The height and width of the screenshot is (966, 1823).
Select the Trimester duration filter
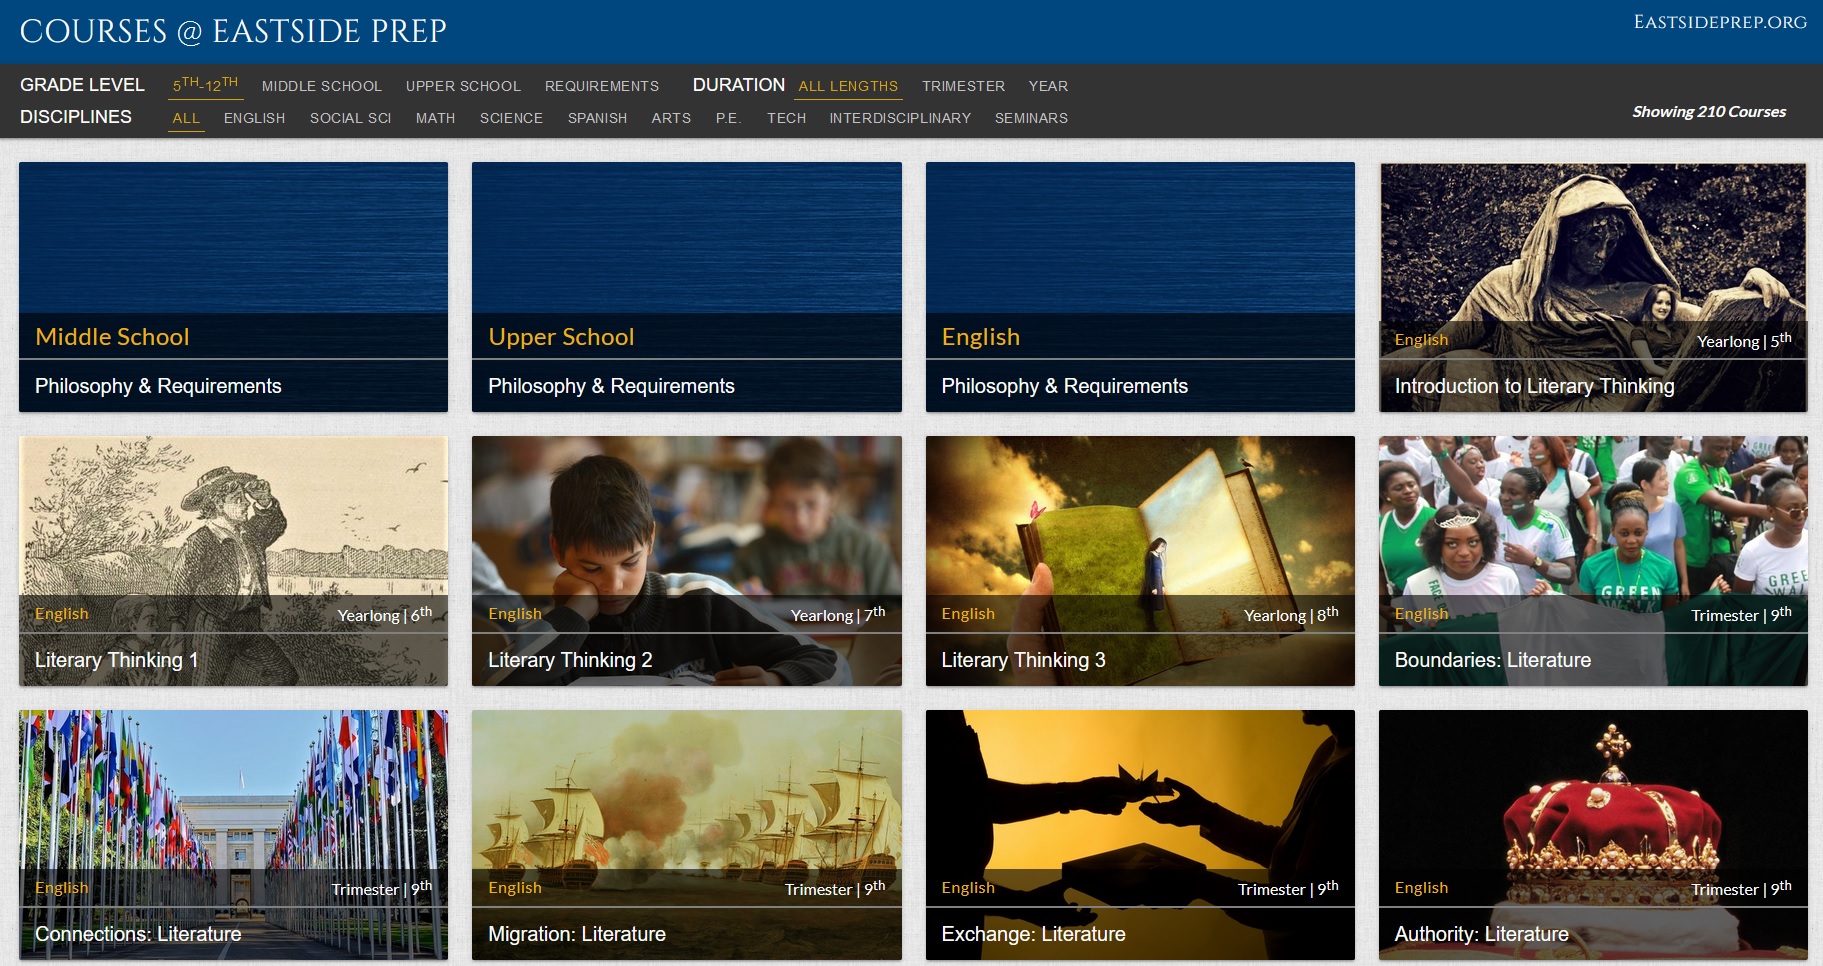[x=963, y=86]
